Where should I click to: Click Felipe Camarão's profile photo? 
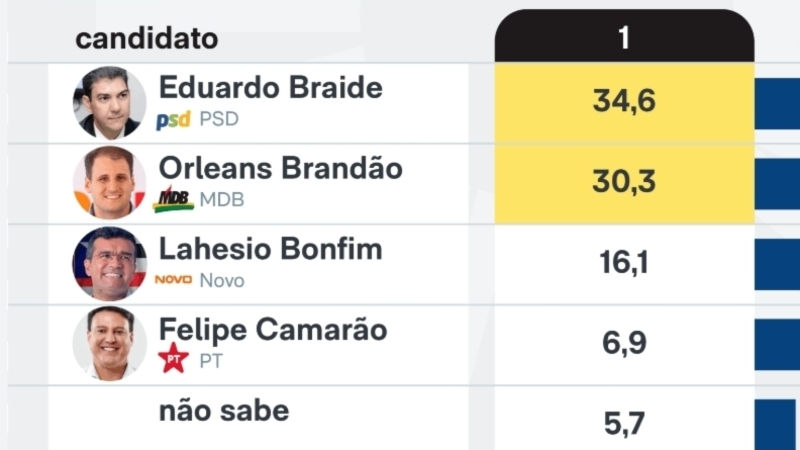coord(110,344)
